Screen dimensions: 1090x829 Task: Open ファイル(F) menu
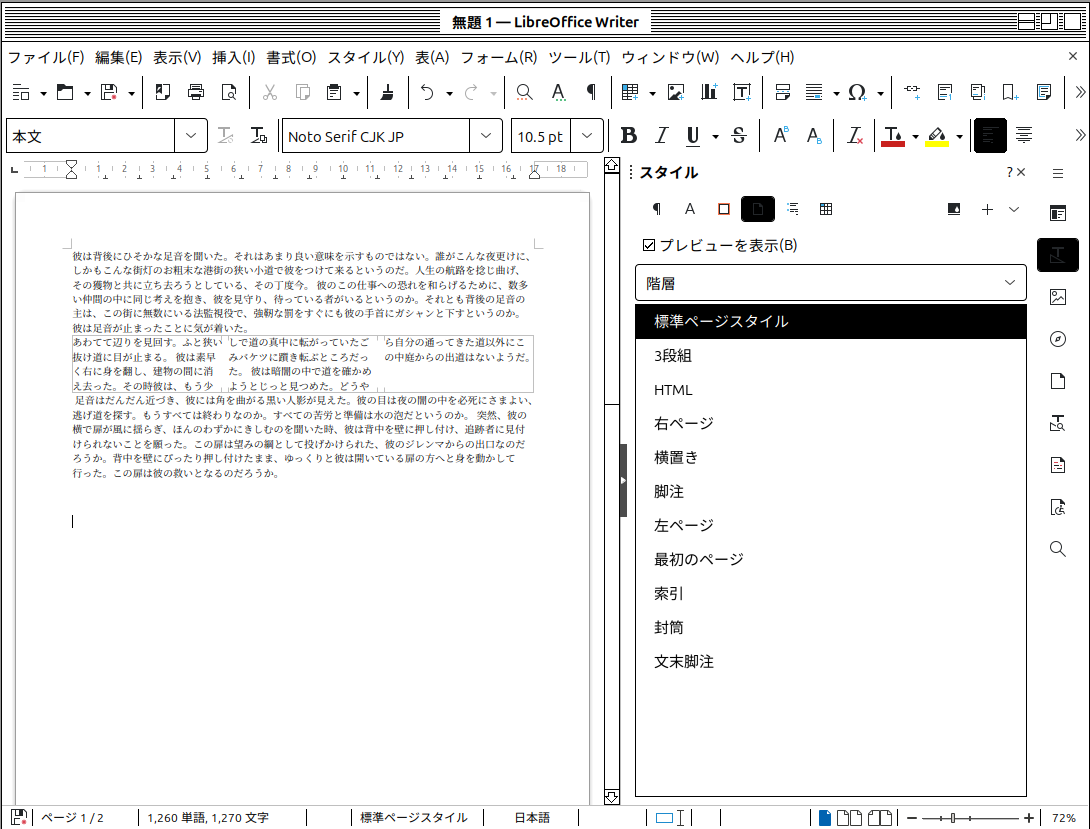[x=46, y=58]
